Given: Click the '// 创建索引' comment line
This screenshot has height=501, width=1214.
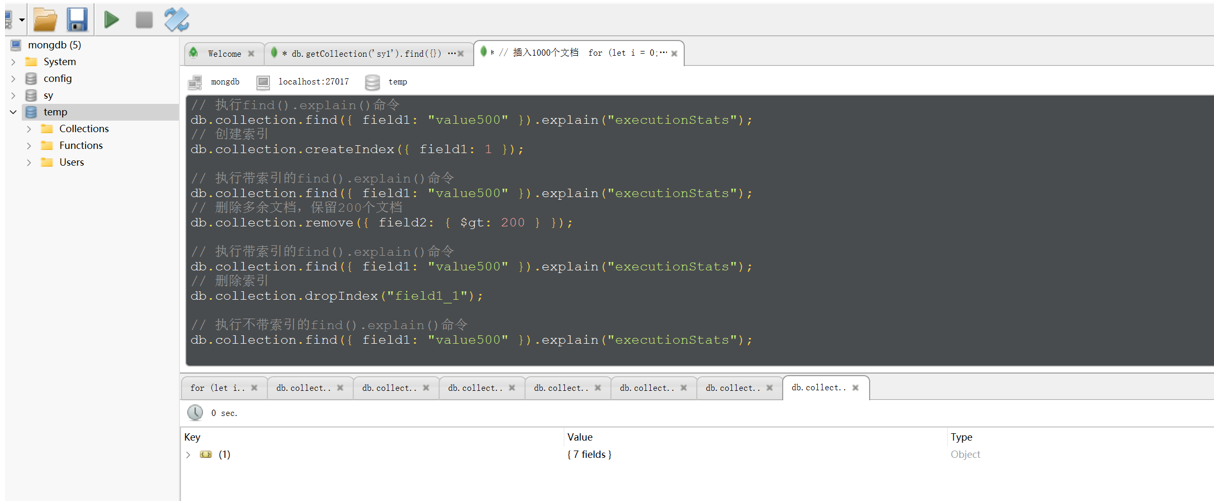Looking at the screenshot, I should pyautogui.click(x=230, y=134).
